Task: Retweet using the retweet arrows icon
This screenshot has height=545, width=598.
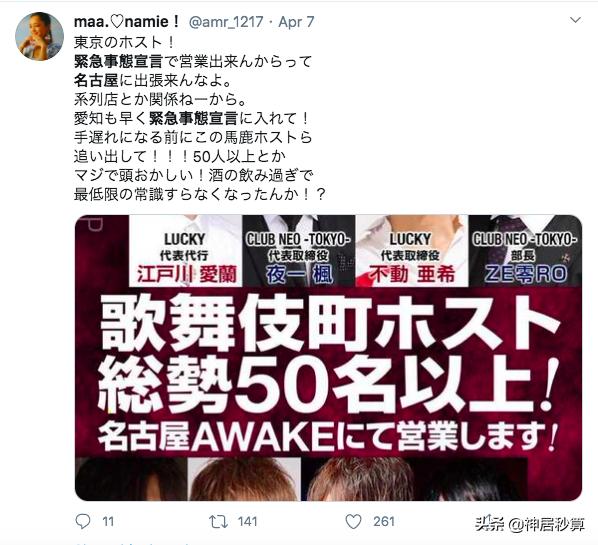Action: click(218, 521)
